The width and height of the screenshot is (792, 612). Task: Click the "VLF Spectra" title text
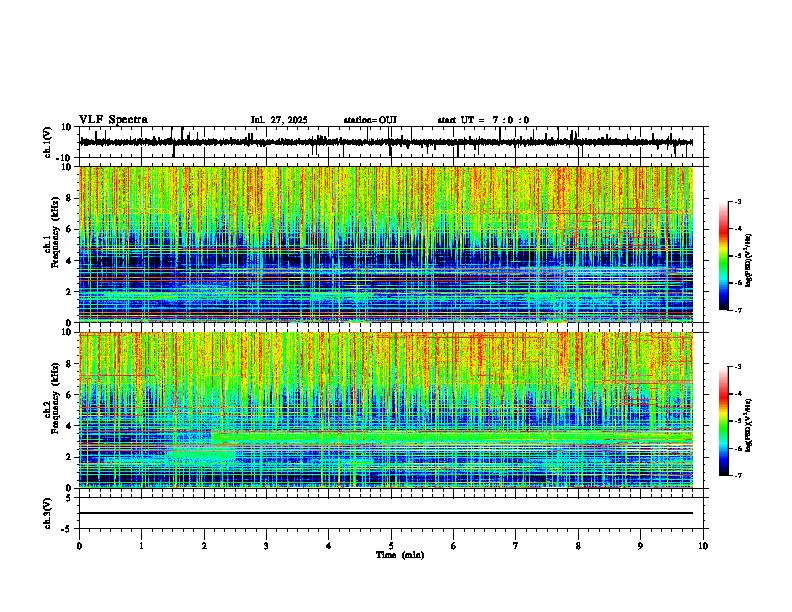[113, 120]
